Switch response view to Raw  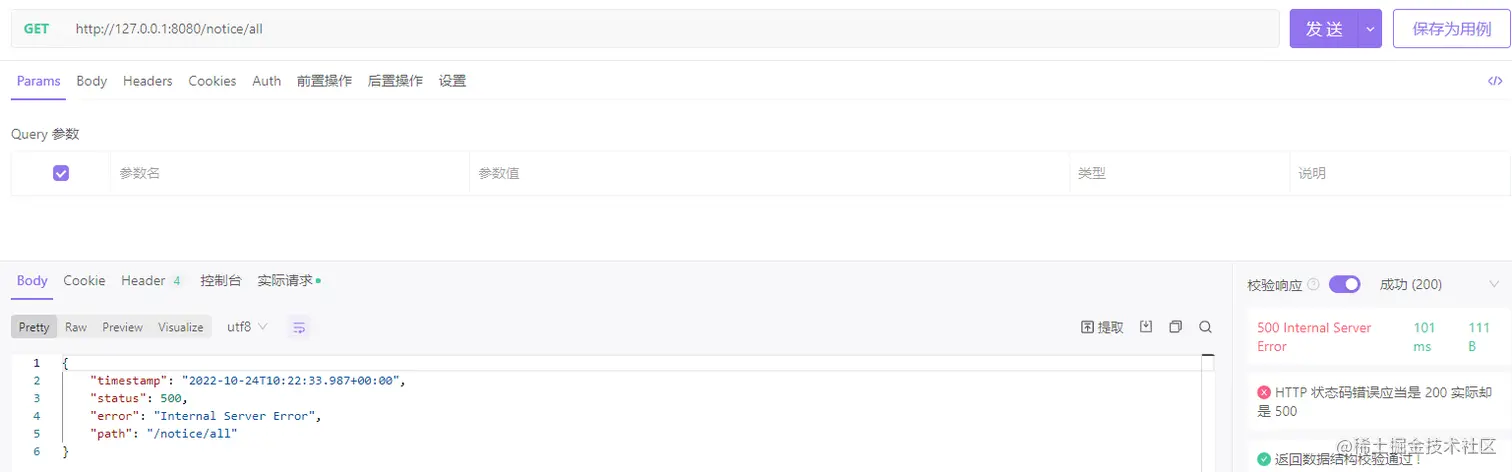76,327
